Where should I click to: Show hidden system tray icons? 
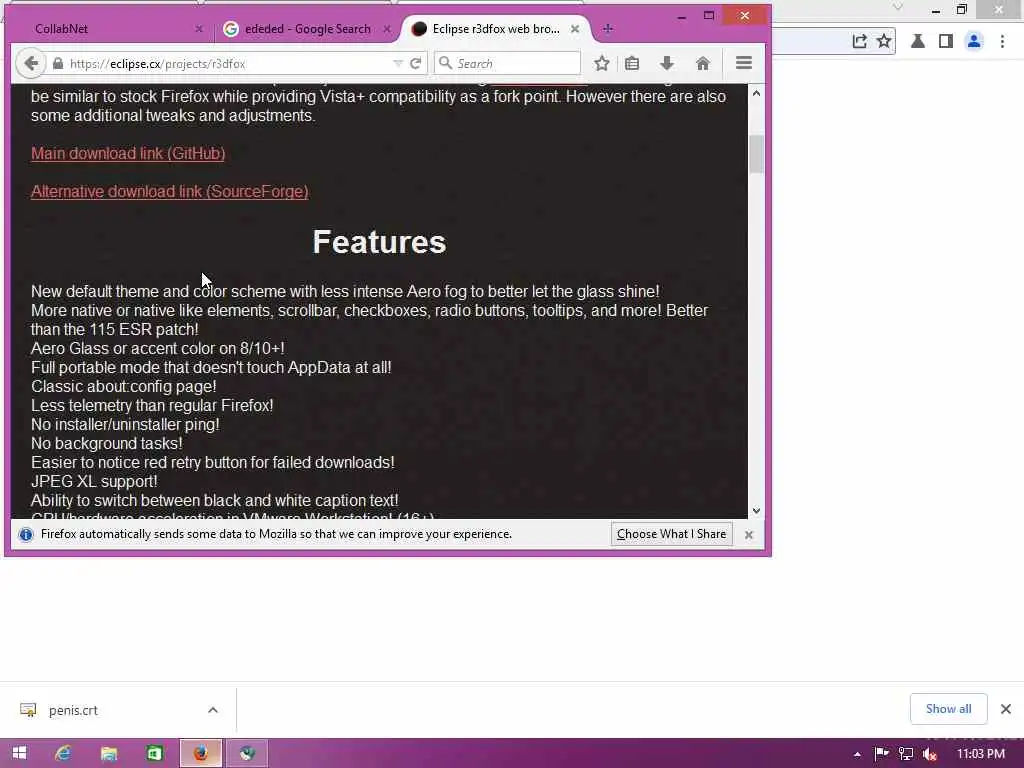pos(857,754)
